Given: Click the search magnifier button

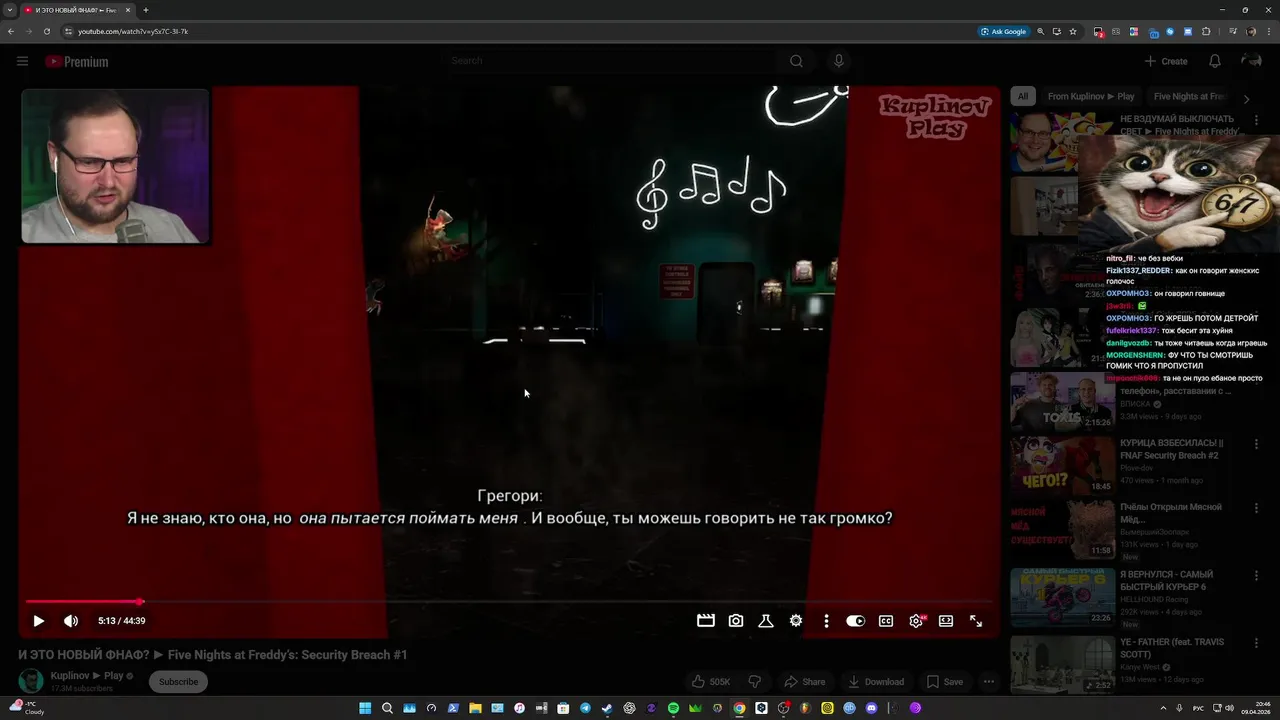Looking at the screenshot, I should click(796, 61).
